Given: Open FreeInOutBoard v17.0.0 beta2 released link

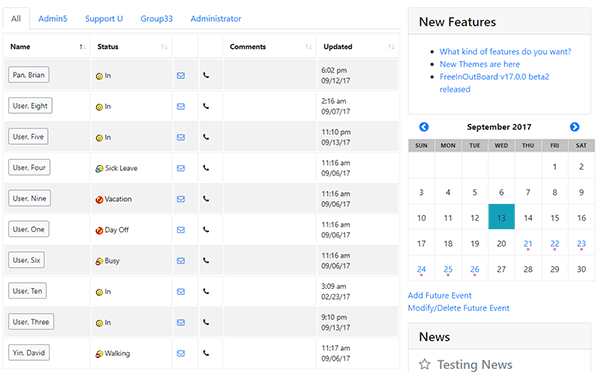Looking at the screenshot, I should coord(494,83).
